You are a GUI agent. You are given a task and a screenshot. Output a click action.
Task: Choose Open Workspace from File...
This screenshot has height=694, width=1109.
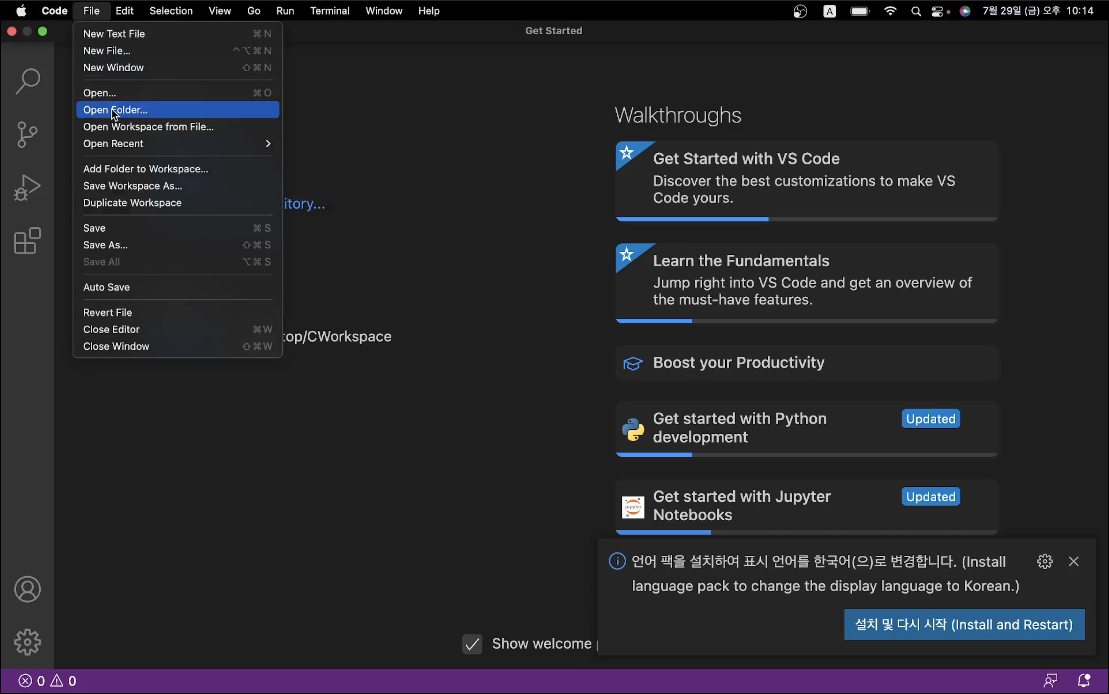click(x=178, y=127)
